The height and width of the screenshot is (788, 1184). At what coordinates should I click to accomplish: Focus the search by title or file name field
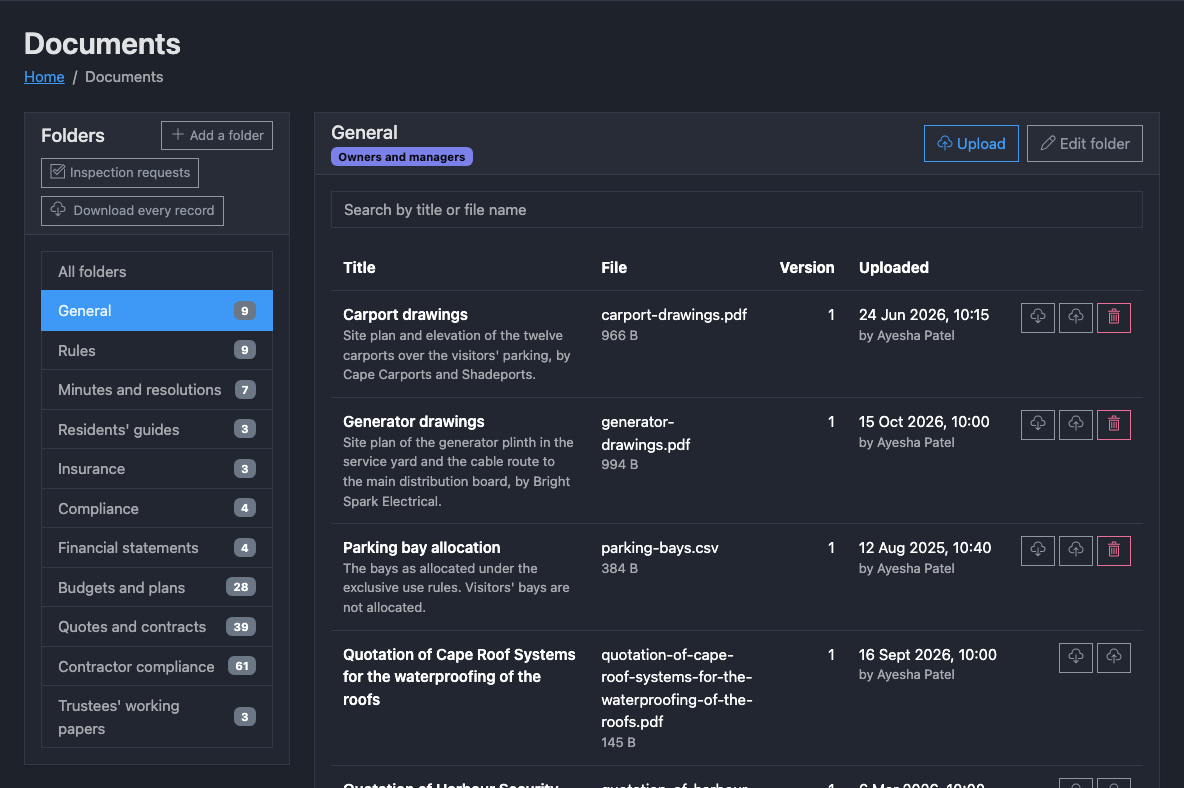[x=736, y=210]
